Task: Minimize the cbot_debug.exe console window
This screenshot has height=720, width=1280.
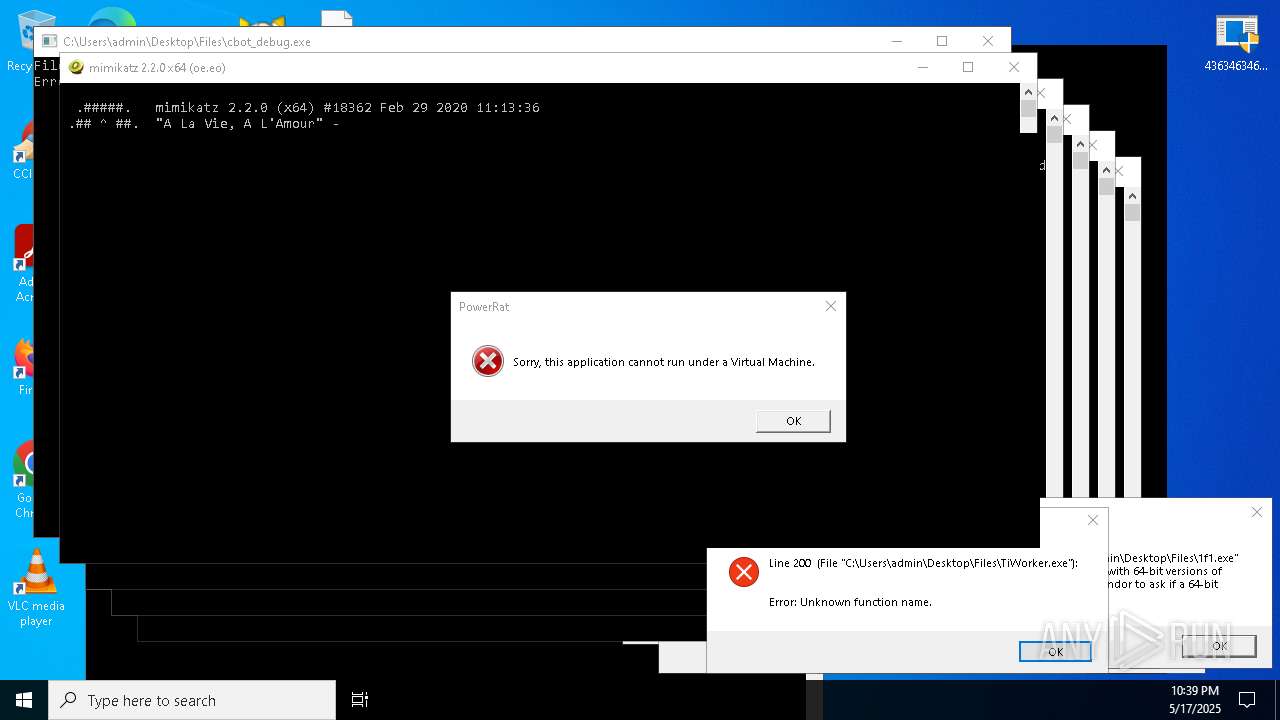Action: [896, 41]
